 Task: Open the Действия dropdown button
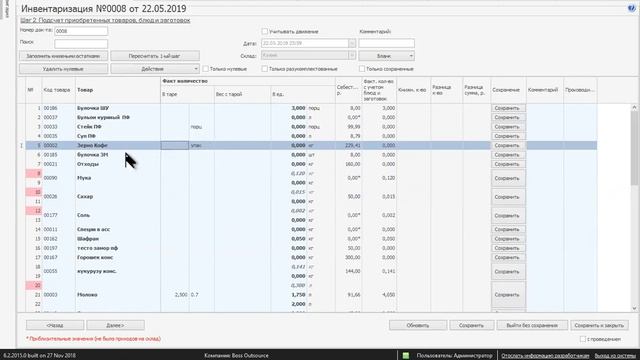click(155, 69)
